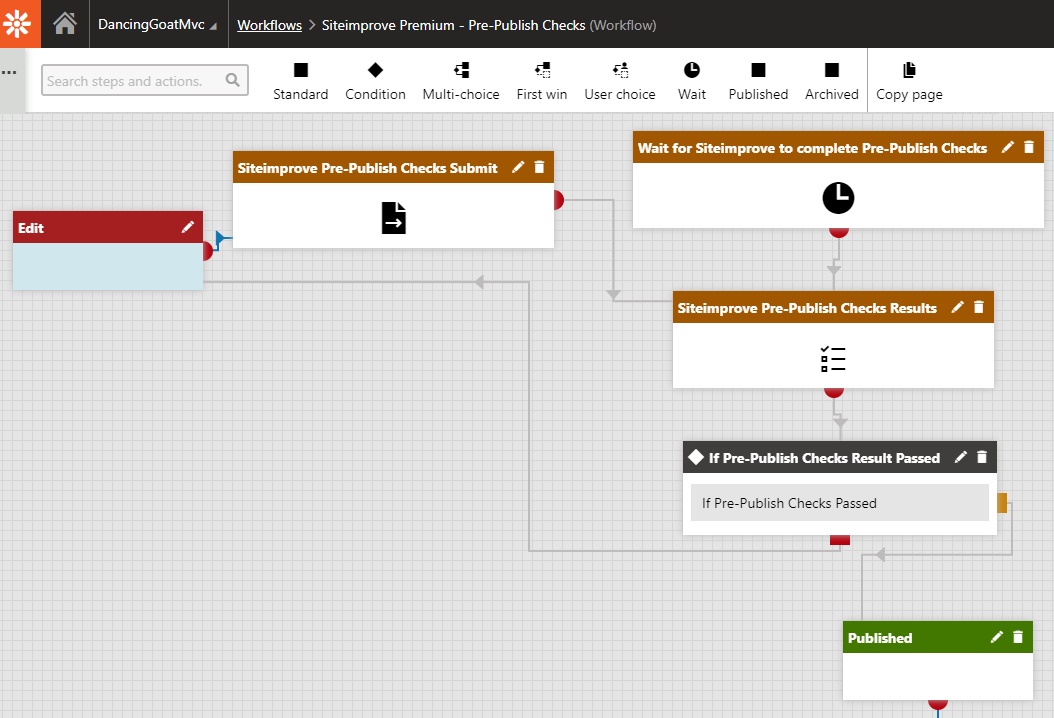Select the Wait for Siteimprove step title
Image resolution: width=1054 pixels, height=718 pixels.
pos(812,148)
